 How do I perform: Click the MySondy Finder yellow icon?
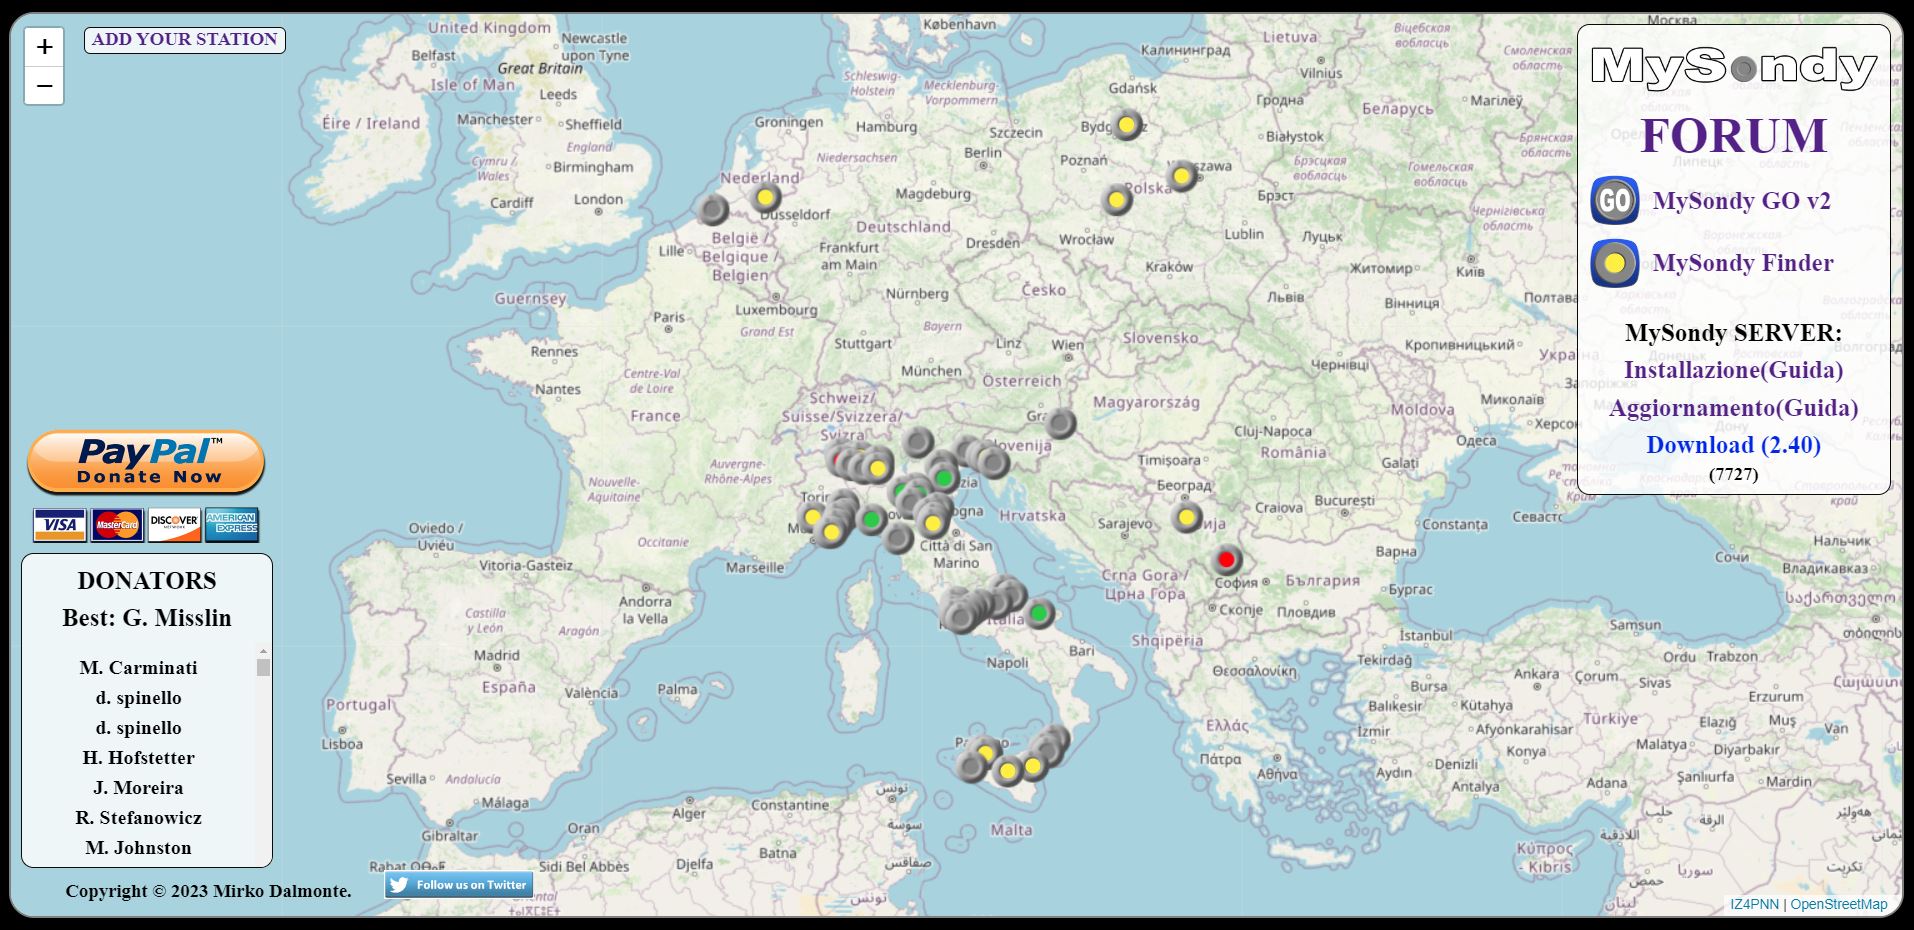1614,263
